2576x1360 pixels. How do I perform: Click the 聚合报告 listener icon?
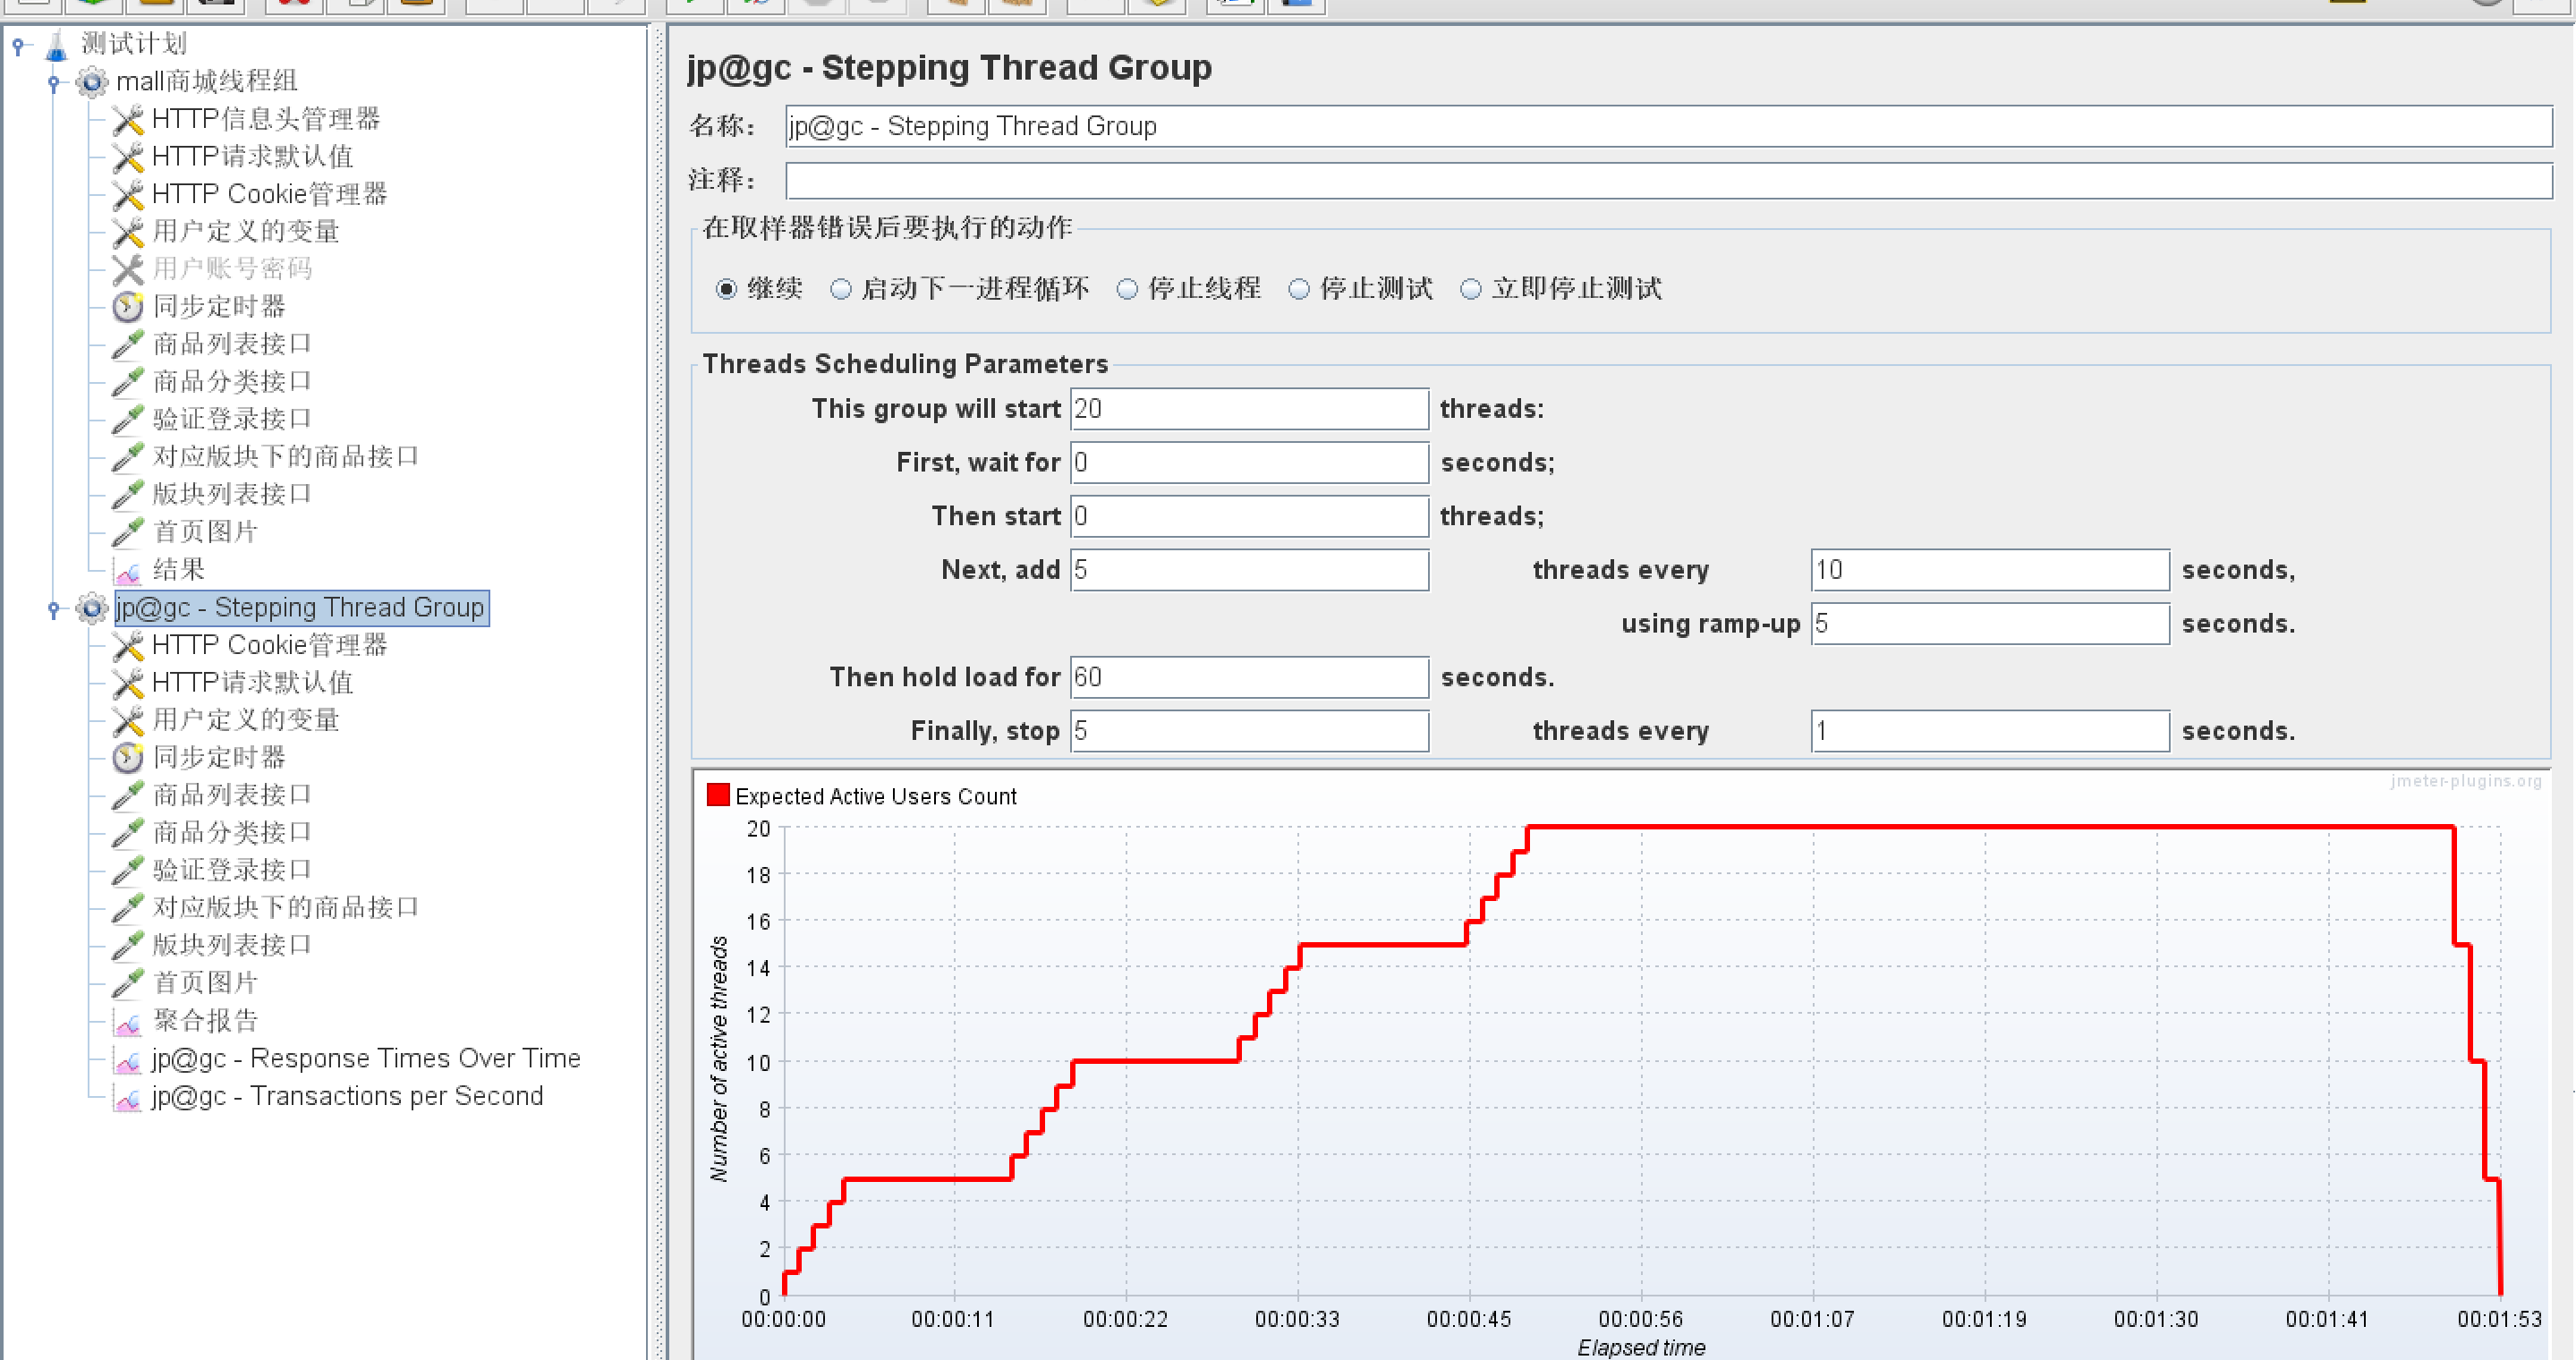coord(127,1021)
